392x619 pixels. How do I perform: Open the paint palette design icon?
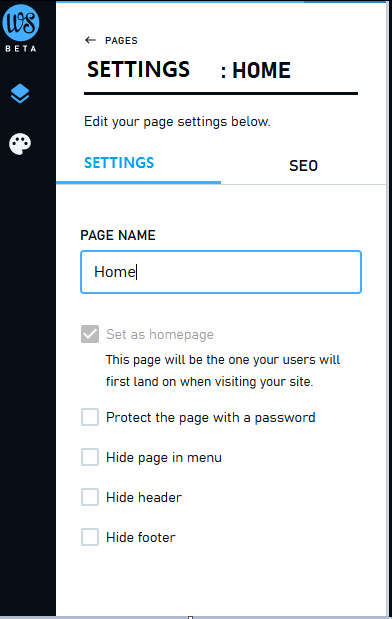click(x=20, y=144)
